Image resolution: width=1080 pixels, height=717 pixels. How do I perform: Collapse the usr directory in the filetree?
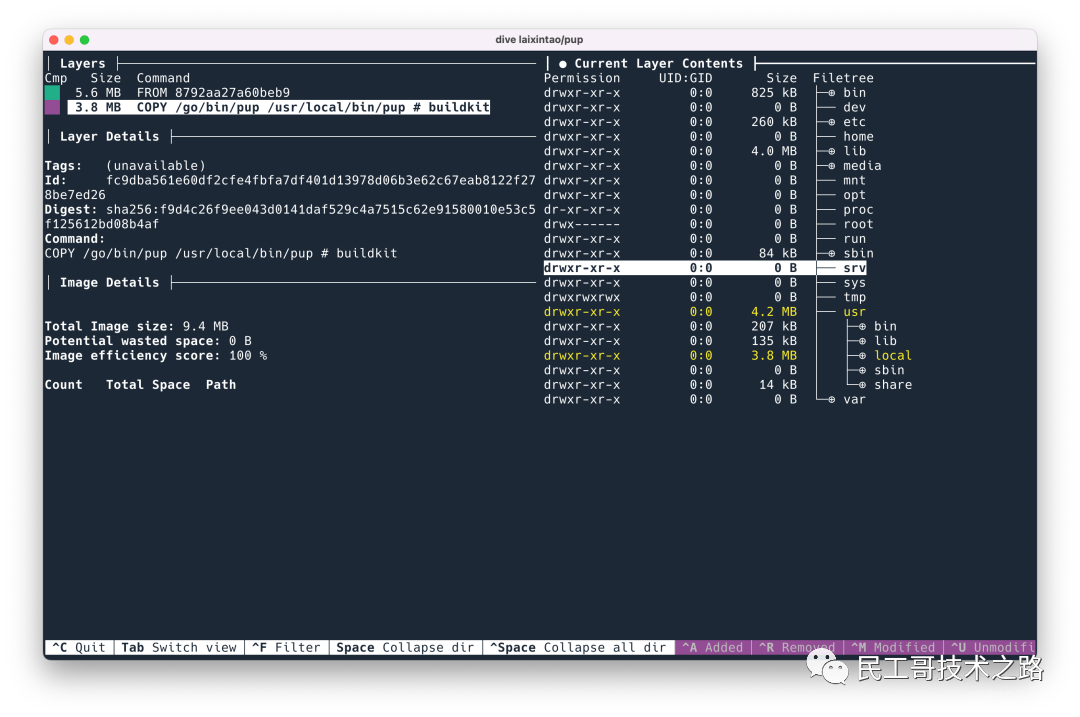(x=854, y=312)
